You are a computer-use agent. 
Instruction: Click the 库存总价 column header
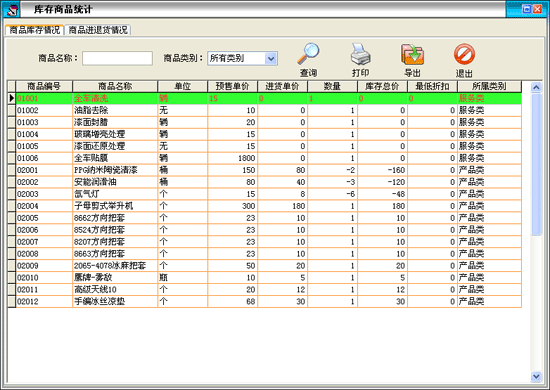pos(382,86)
